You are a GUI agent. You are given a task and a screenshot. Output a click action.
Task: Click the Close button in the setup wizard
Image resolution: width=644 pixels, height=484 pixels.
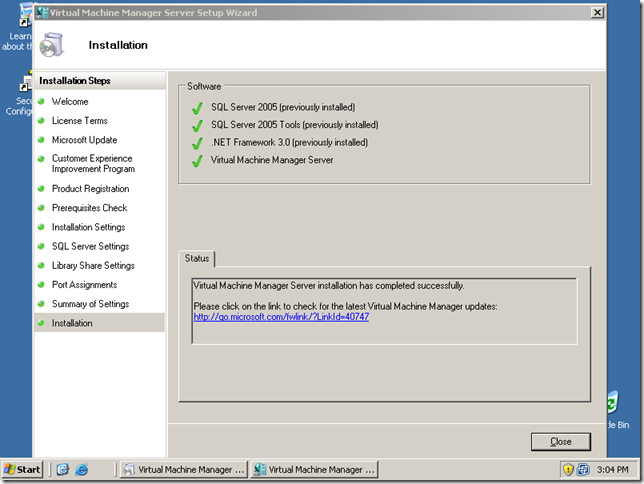tap(561, 442)
